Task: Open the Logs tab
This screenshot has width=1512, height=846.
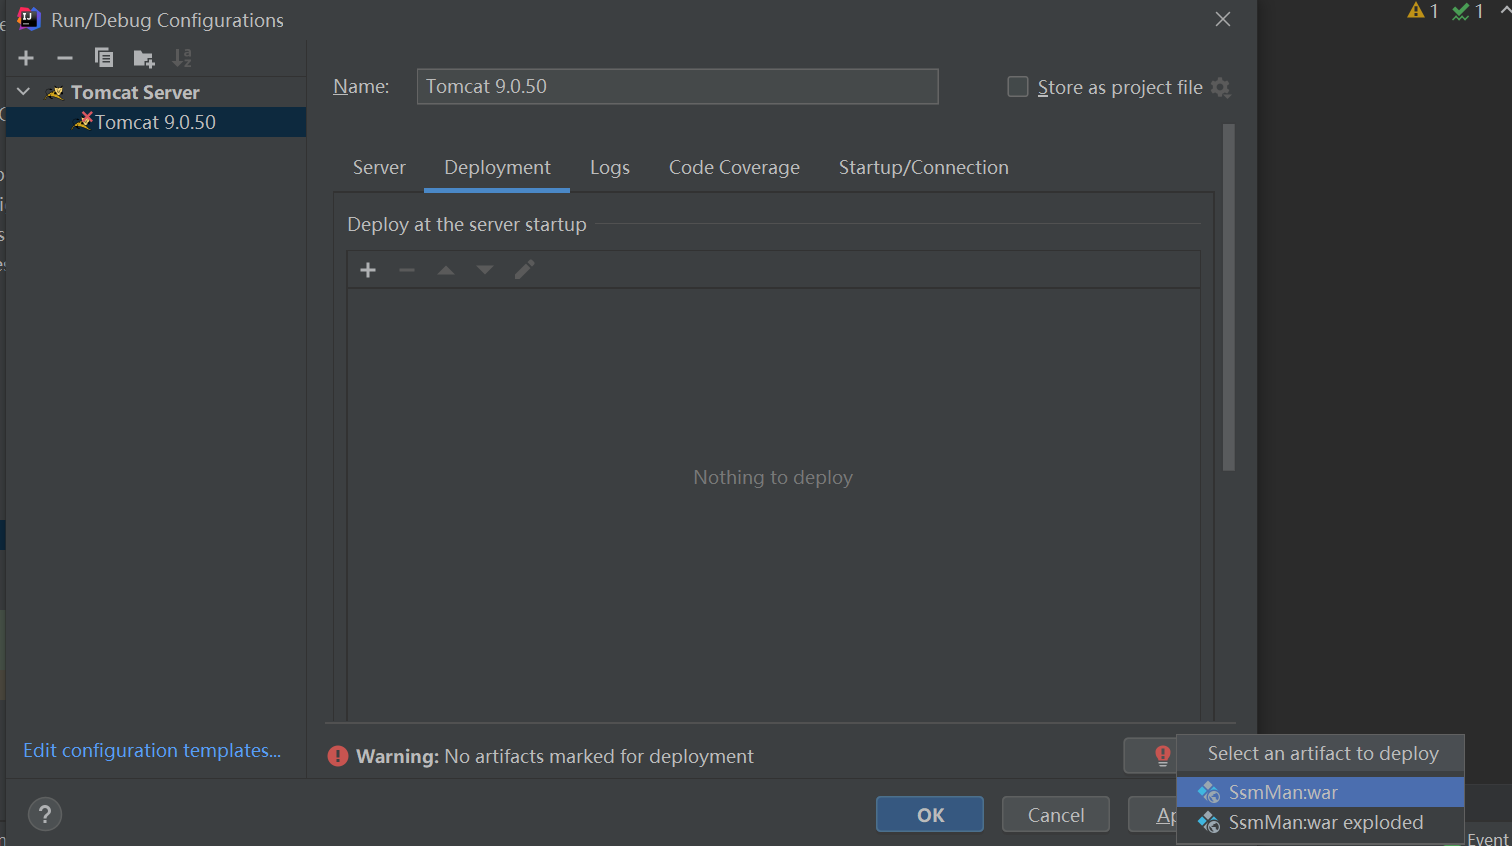Action: (610, 167)
